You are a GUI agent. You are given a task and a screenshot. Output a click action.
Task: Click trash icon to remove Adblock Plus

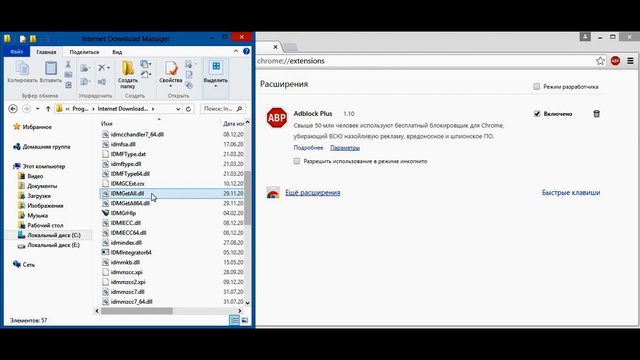tap(596, 113)
